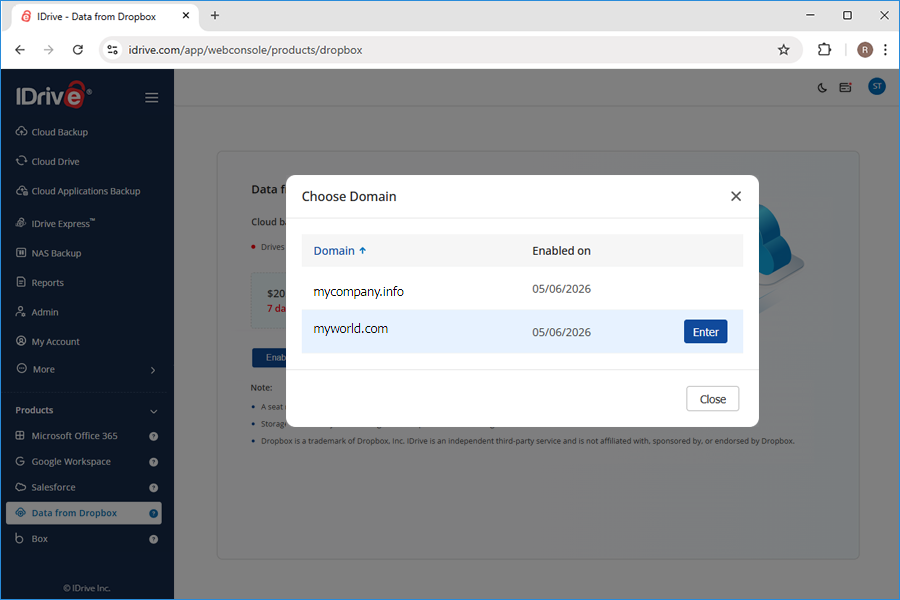This screenshot has height=600, width=900.
Task: Open Google Workspace product
Action: (71, 462)
